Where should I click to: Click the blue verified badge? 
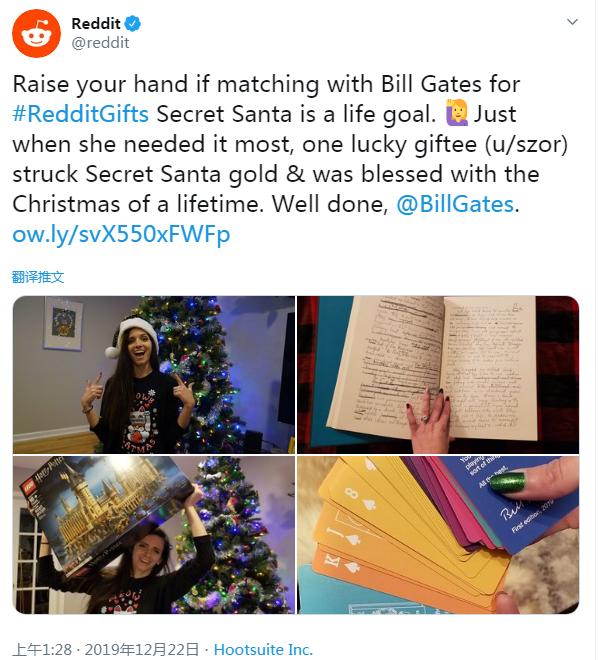[133, 24]
